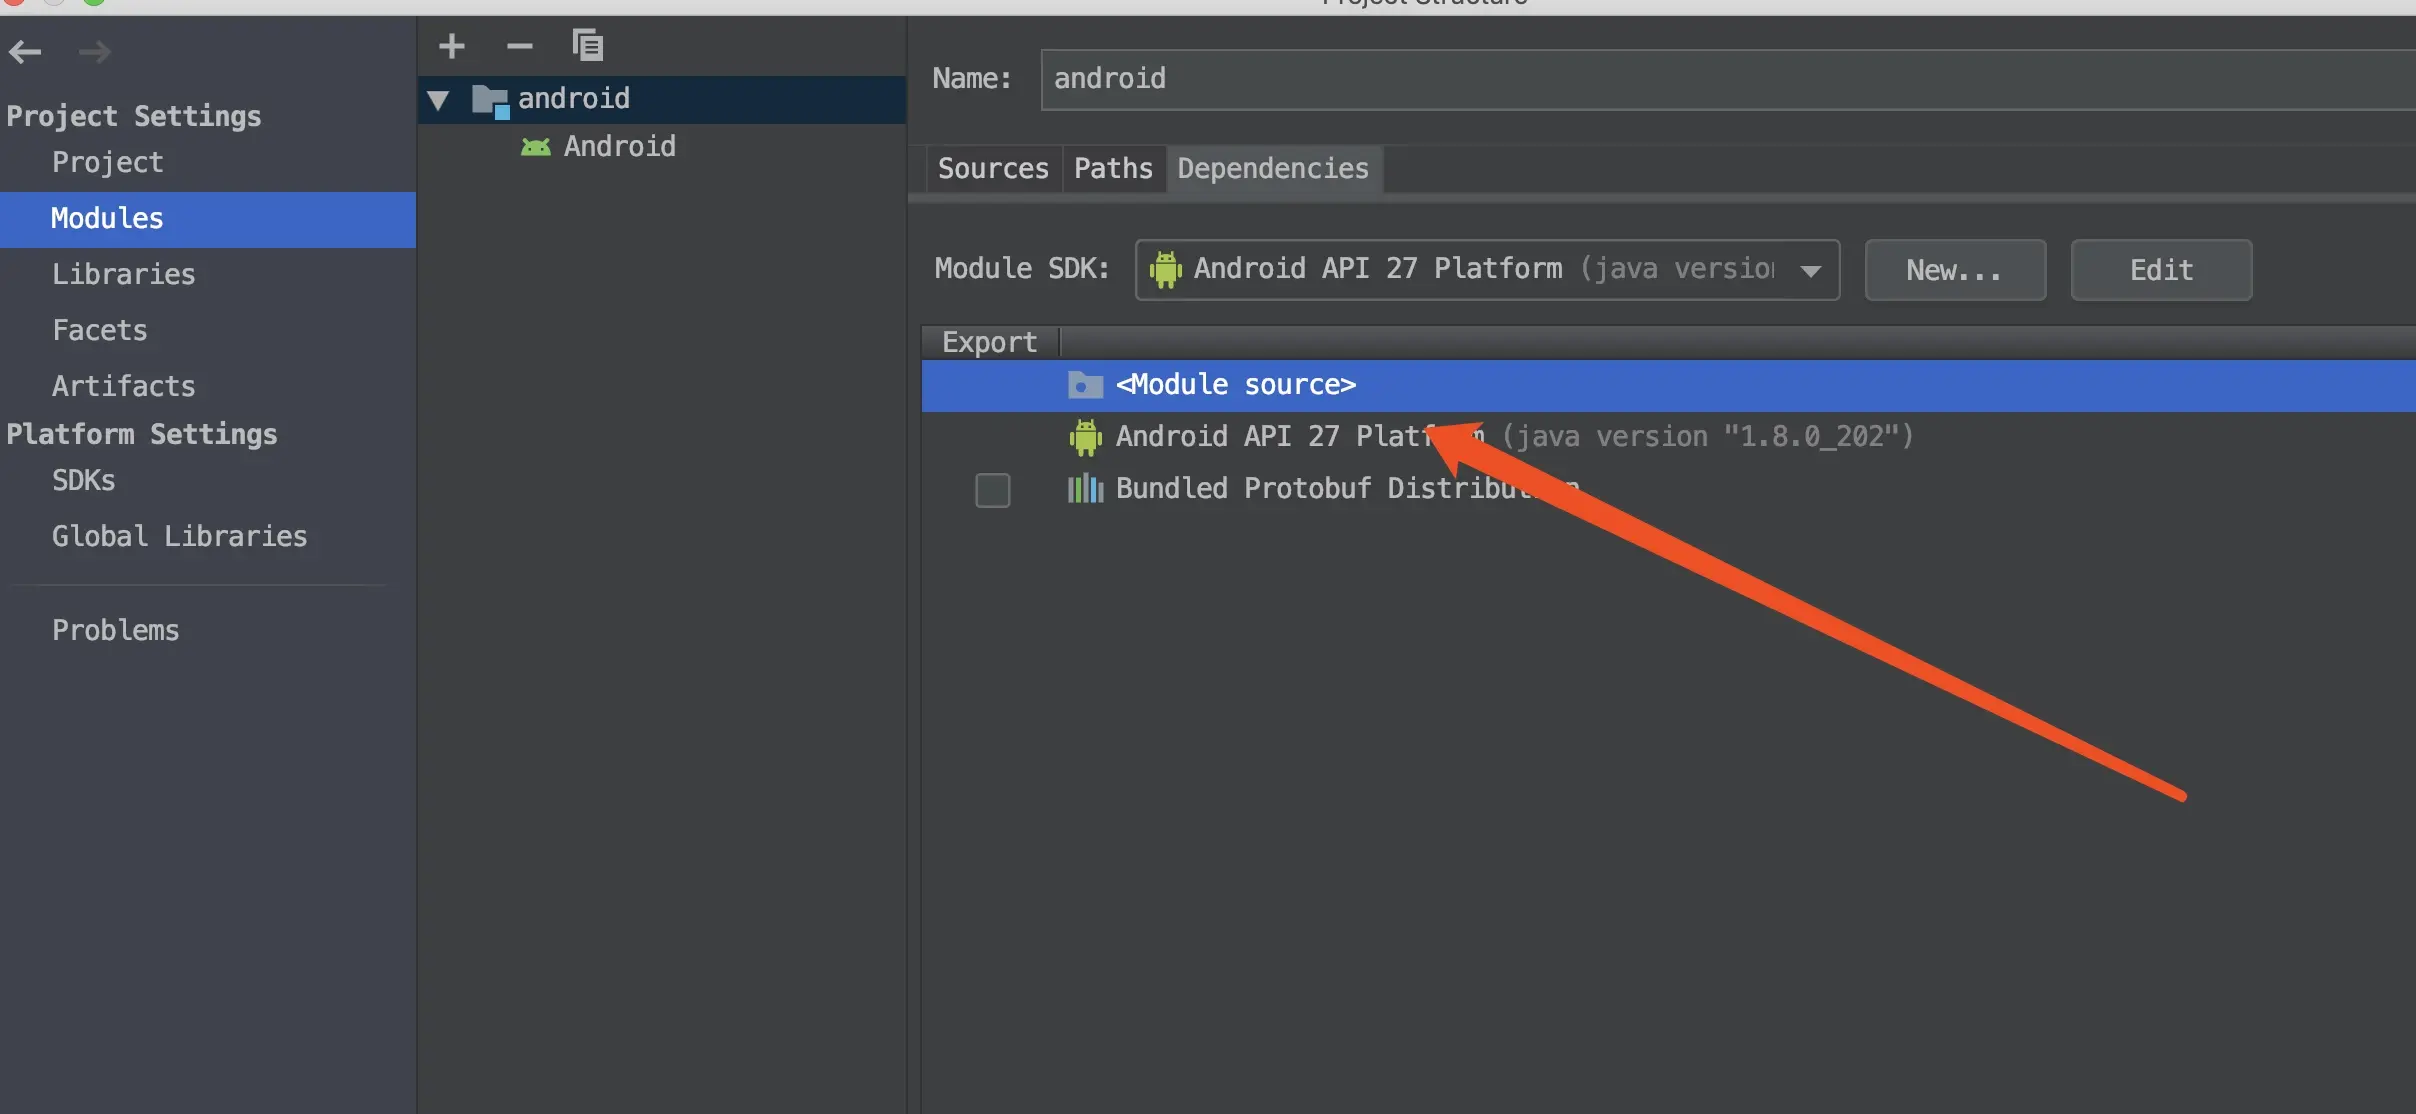The height and width of the screenshot is (1114, 2416).
Task: Click the copy module icon
Action: [588, 45]
